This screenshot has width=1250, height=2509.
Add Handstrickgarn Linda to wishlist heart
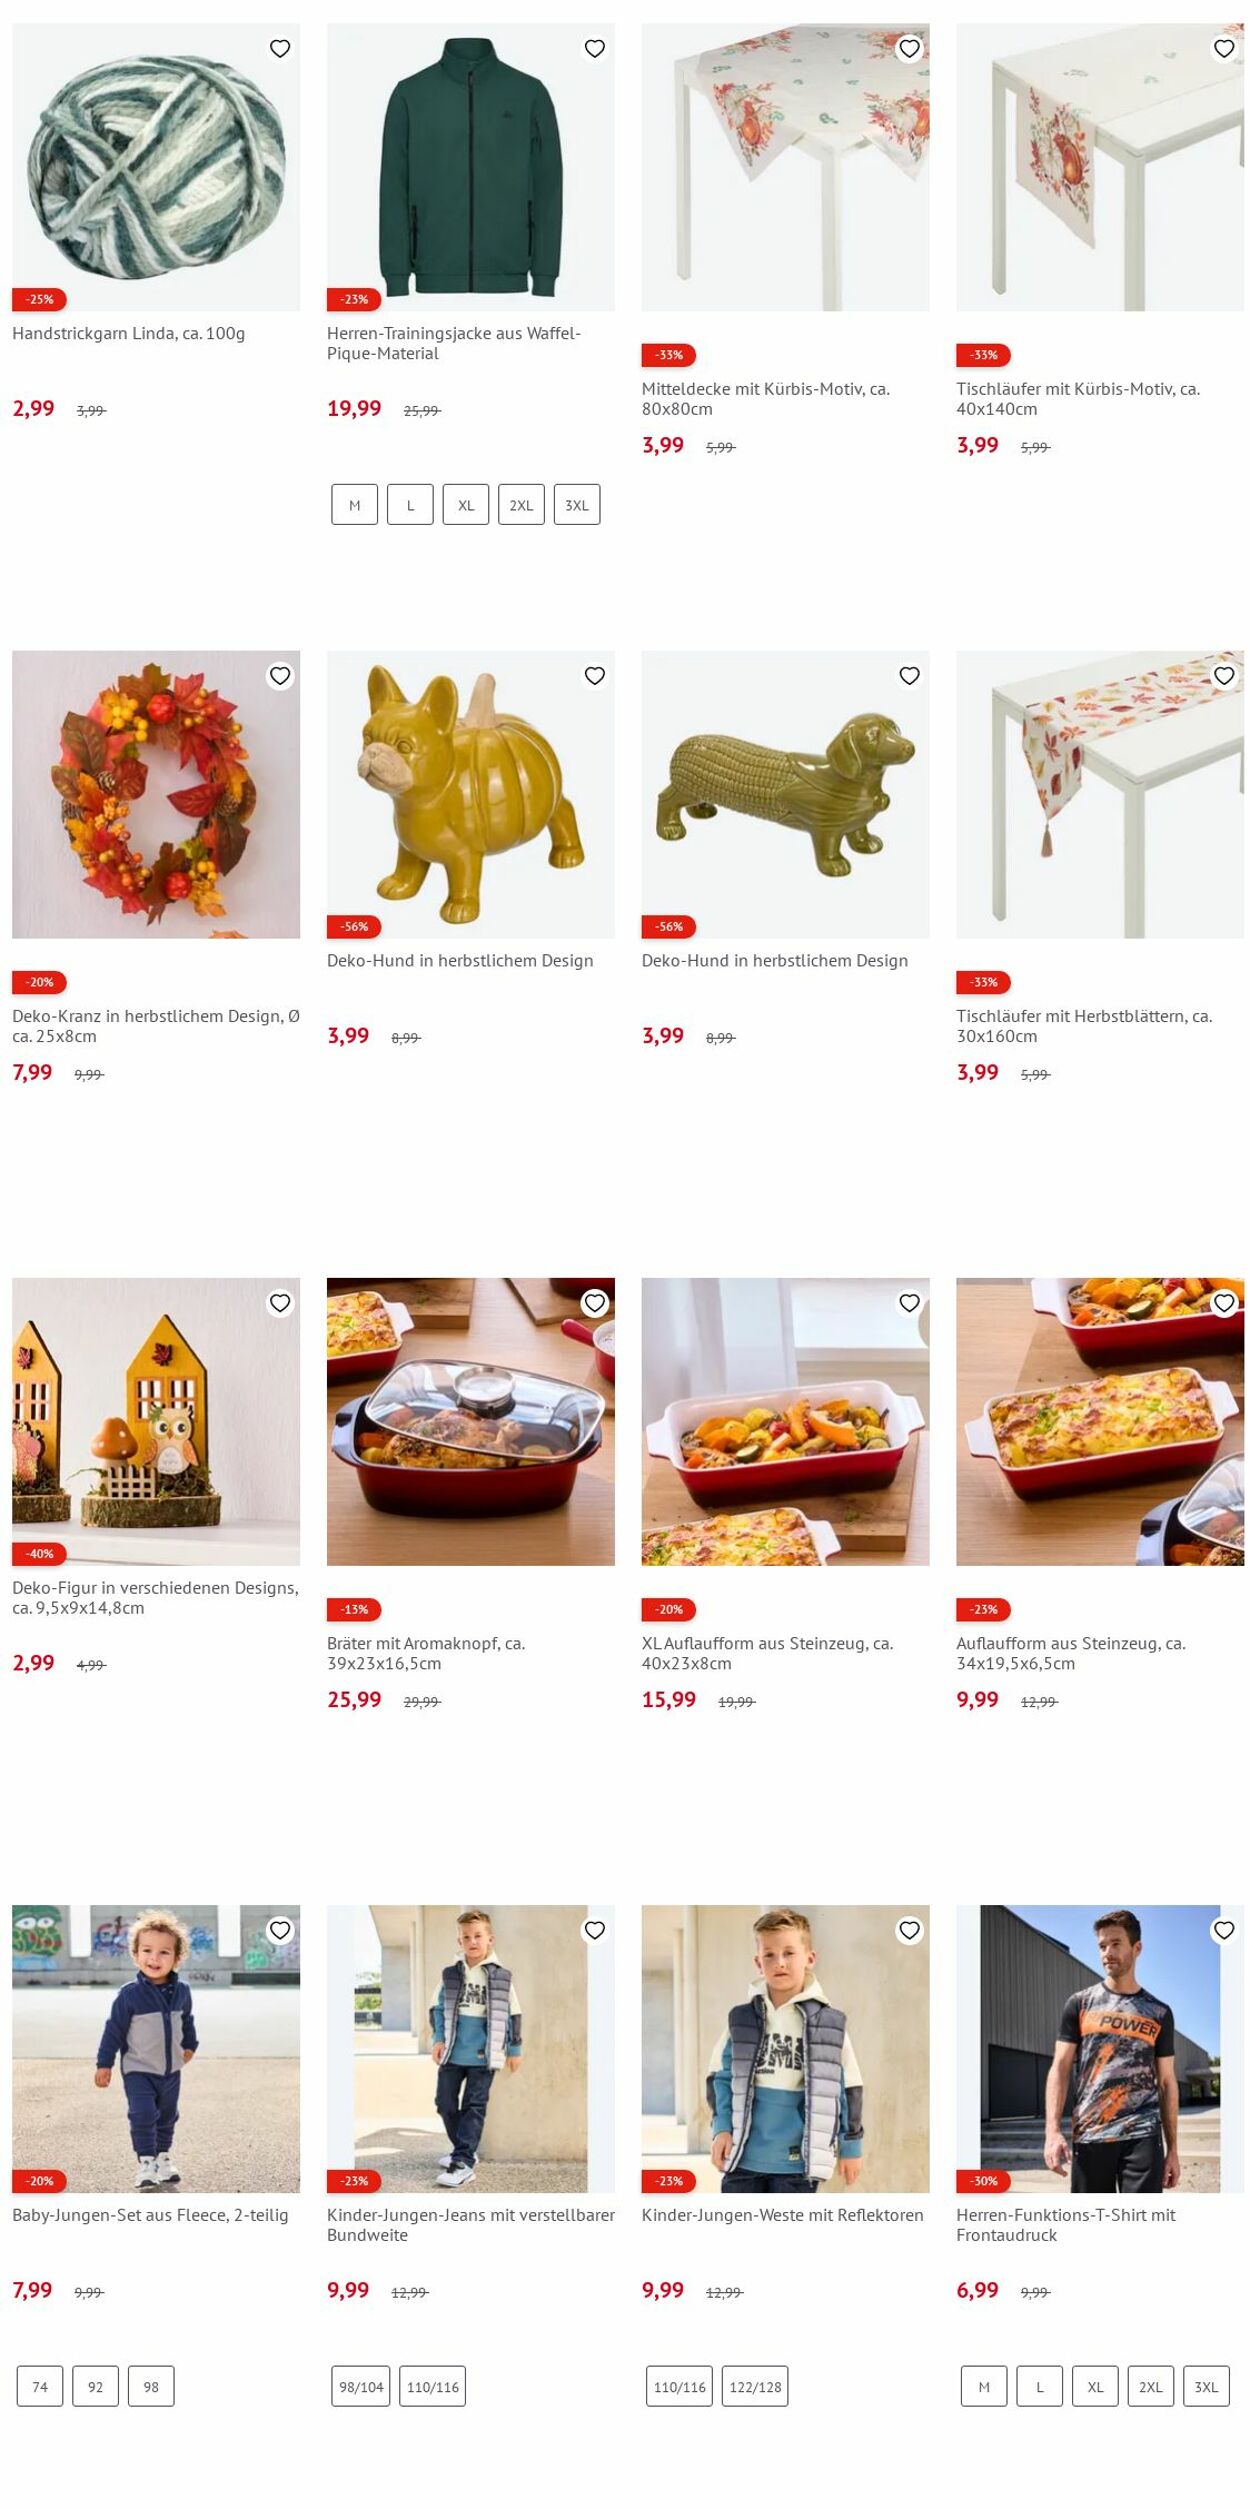[280, 48]
